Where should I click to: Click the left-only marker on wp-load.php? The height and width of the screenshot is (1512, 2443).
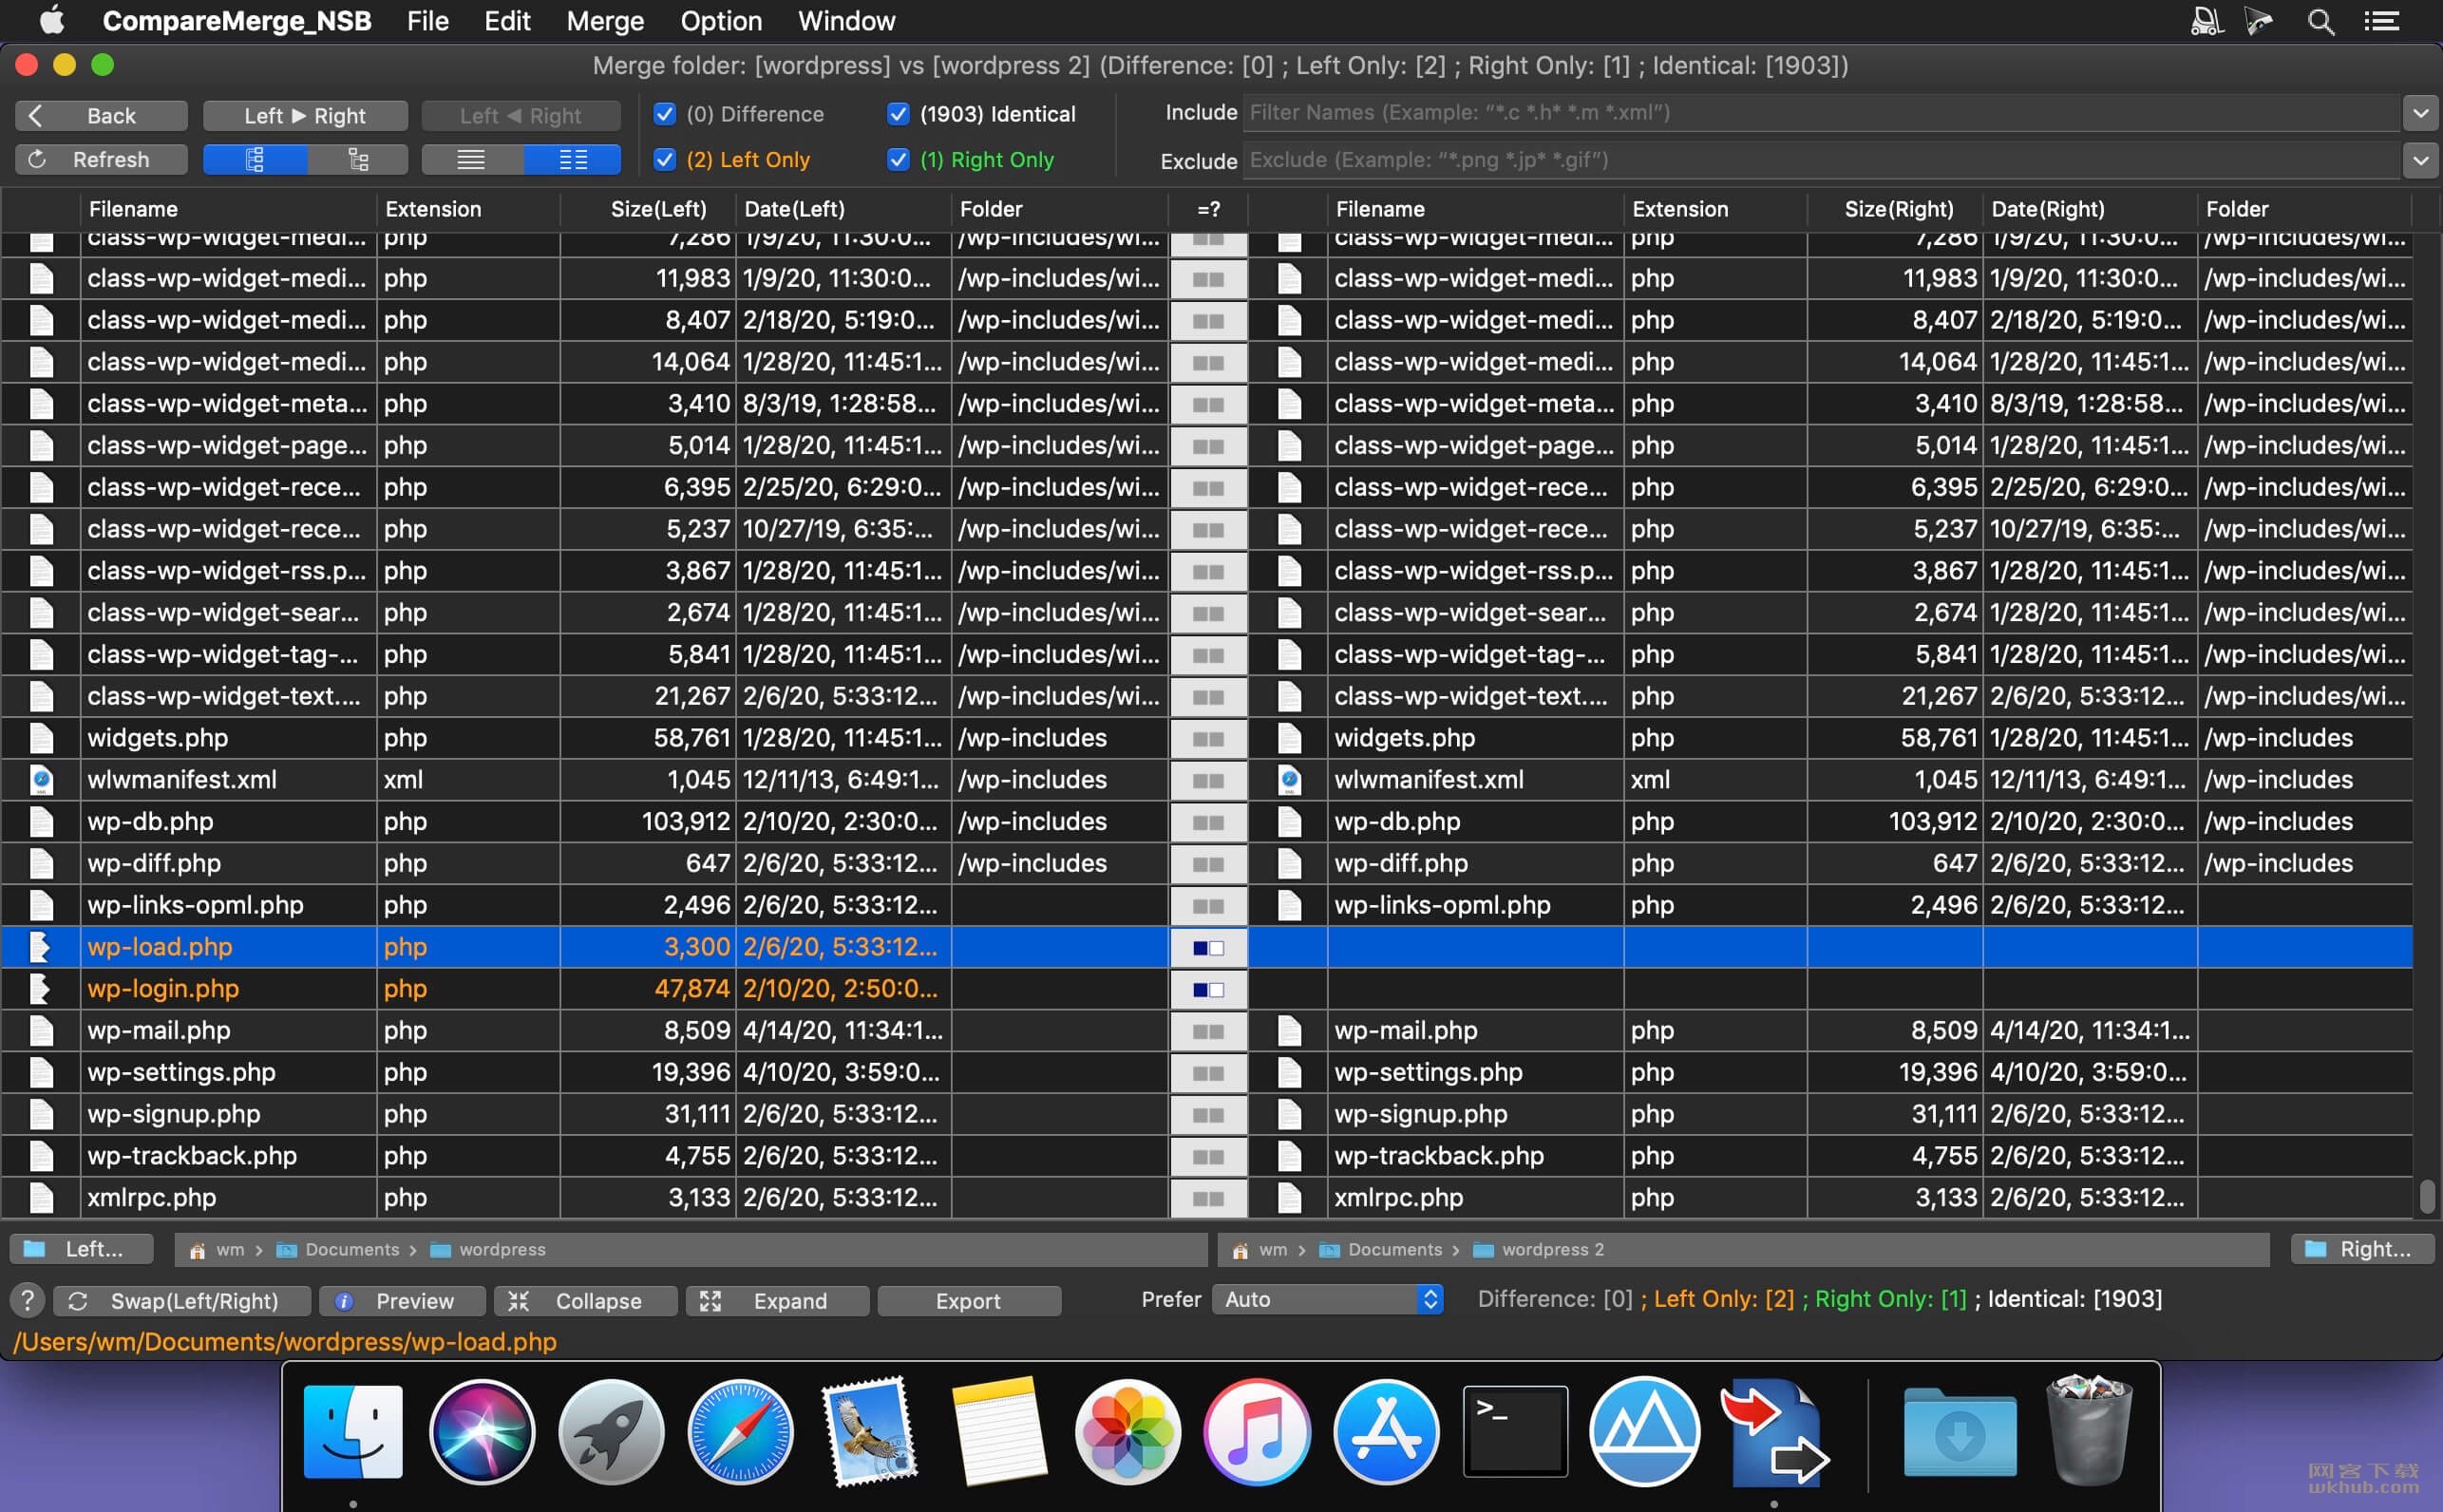1208,947
